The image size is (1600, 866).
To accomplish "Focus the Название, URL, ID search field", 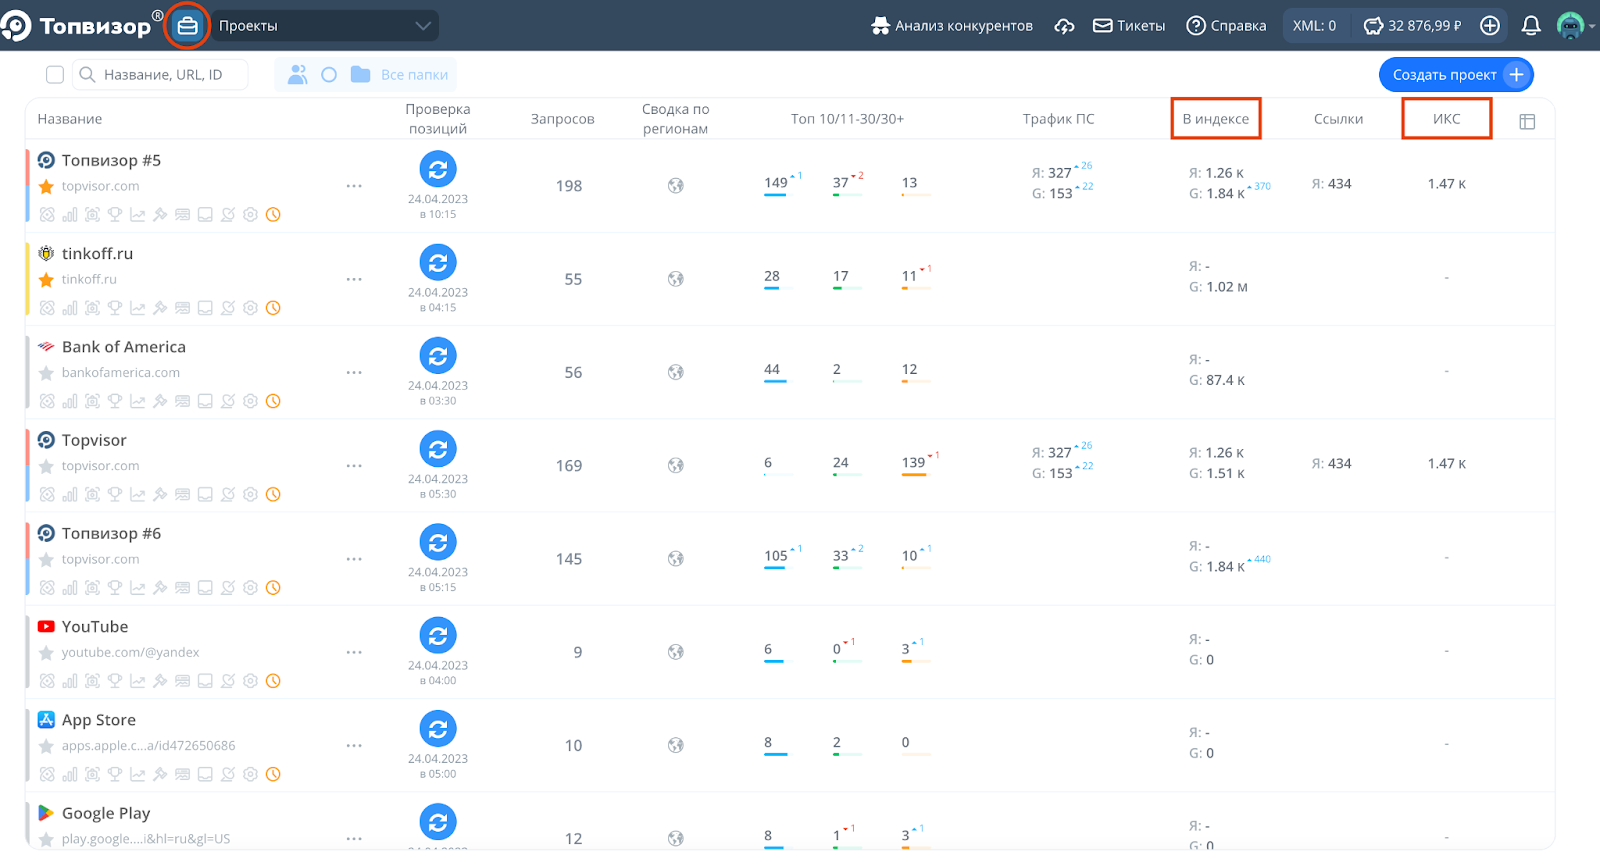I will 170,75.
